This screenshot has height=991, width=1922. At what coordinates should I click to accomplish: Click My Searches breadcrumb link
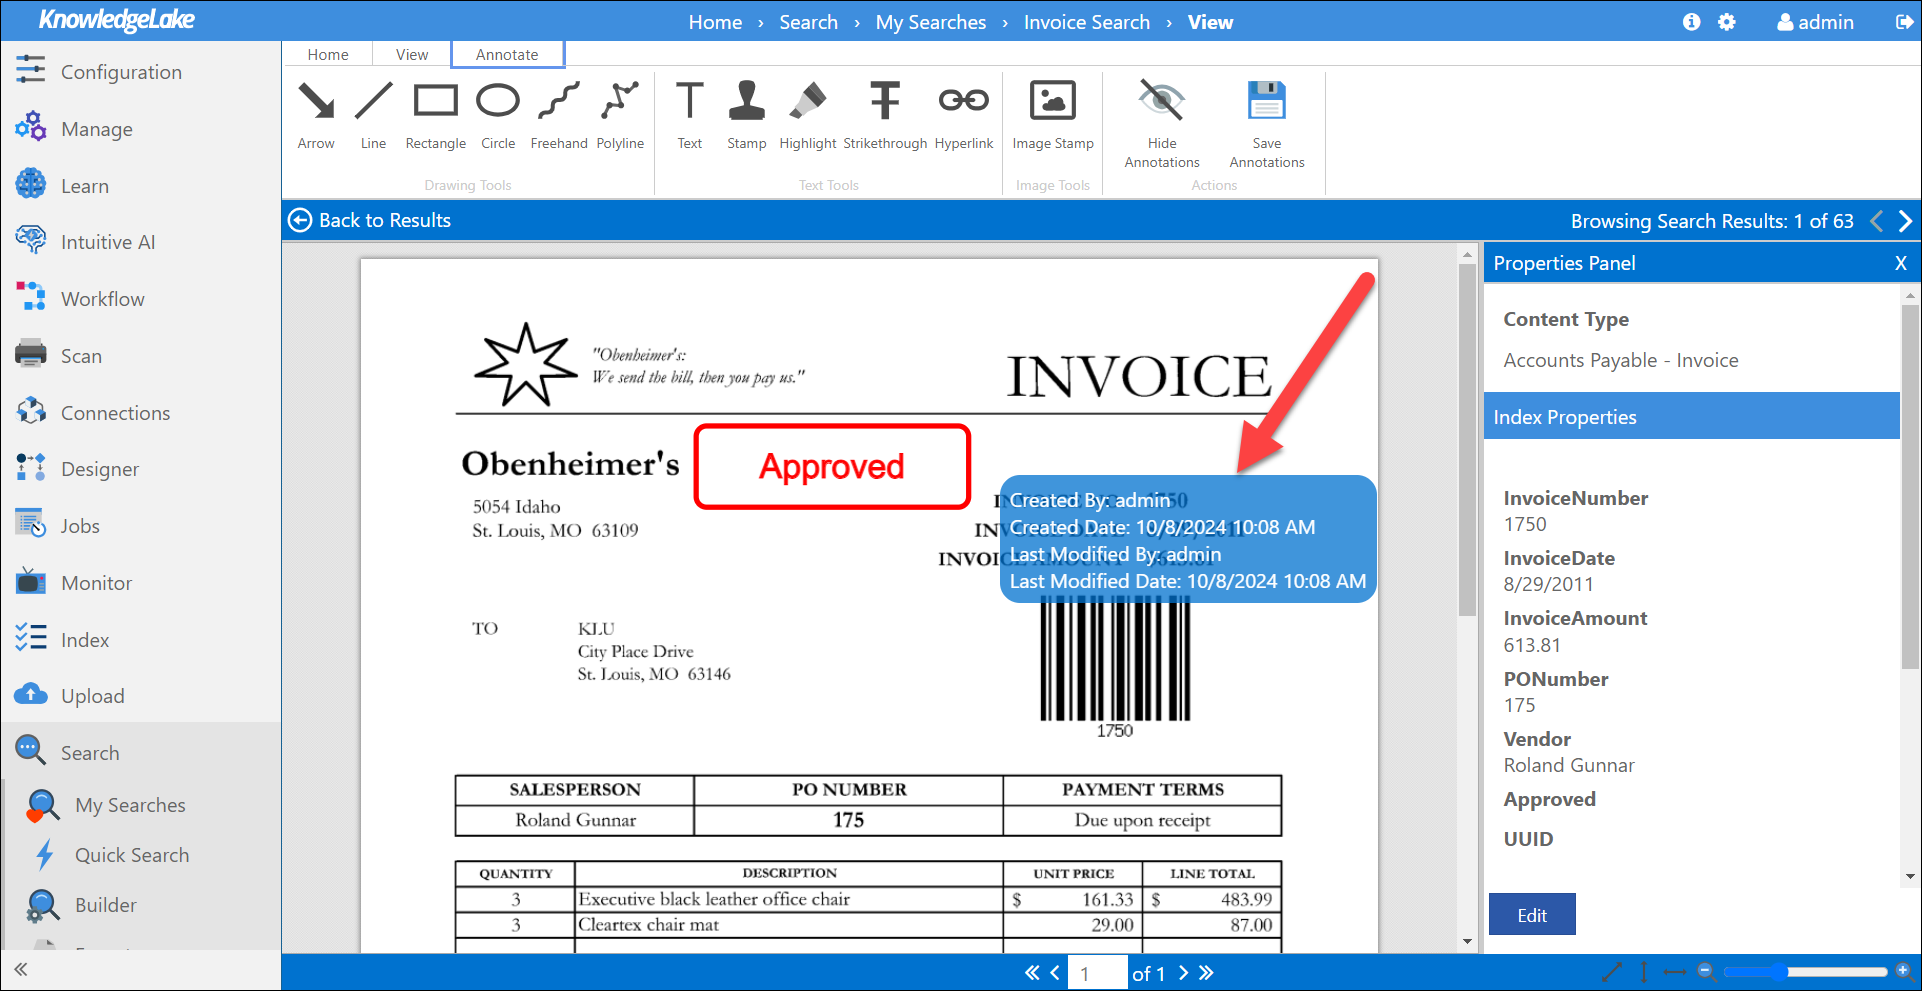931,22
